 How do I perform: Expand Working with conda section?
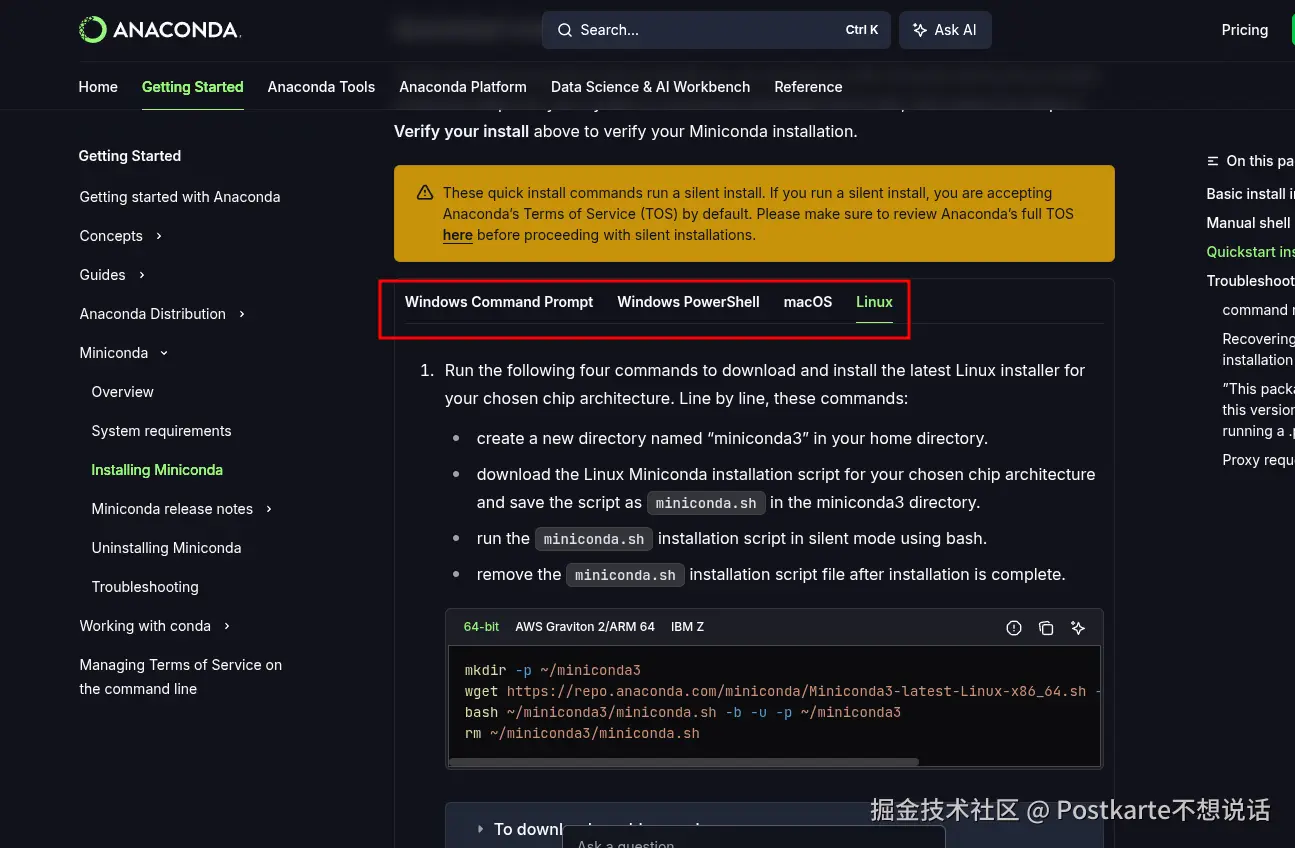point(155,626)
